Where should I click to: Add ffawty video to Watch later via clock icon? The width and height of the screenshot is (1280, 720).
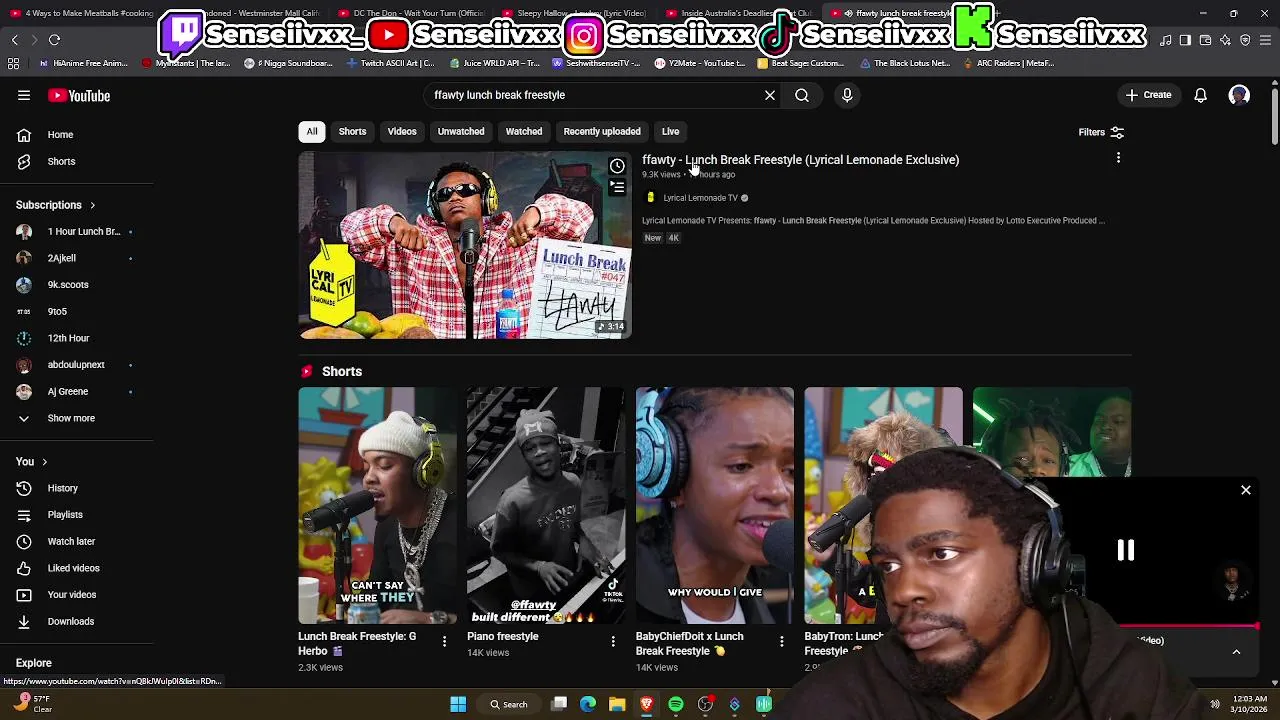(x=617, y=166)
